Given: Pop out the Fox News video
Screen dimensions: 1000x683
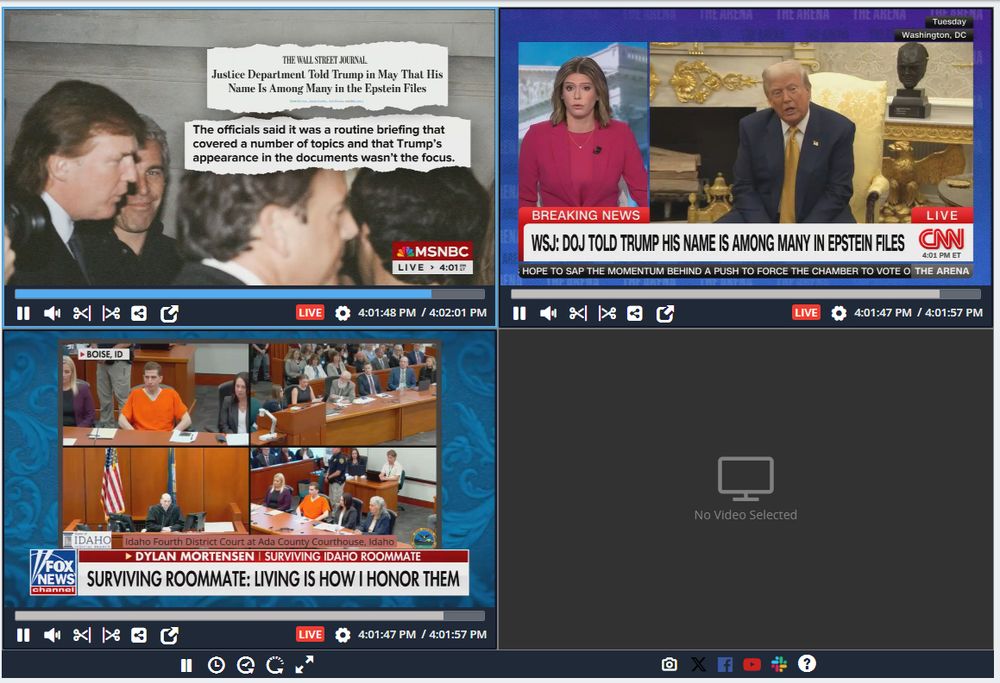Looking at the screenshot, I should click(x=169, y=635).
